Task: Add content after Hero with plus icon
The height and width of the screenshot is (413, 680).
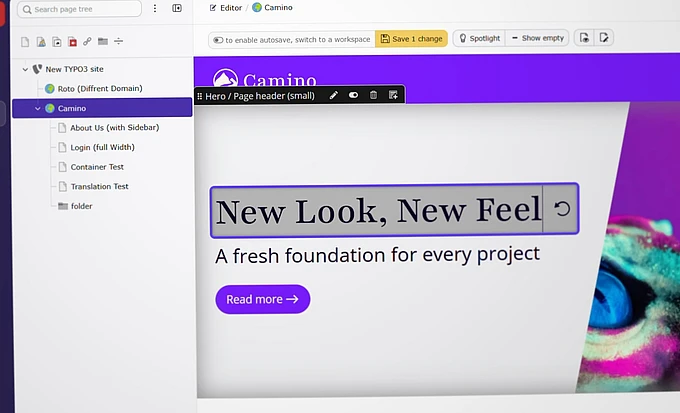Action: point(393,95)
